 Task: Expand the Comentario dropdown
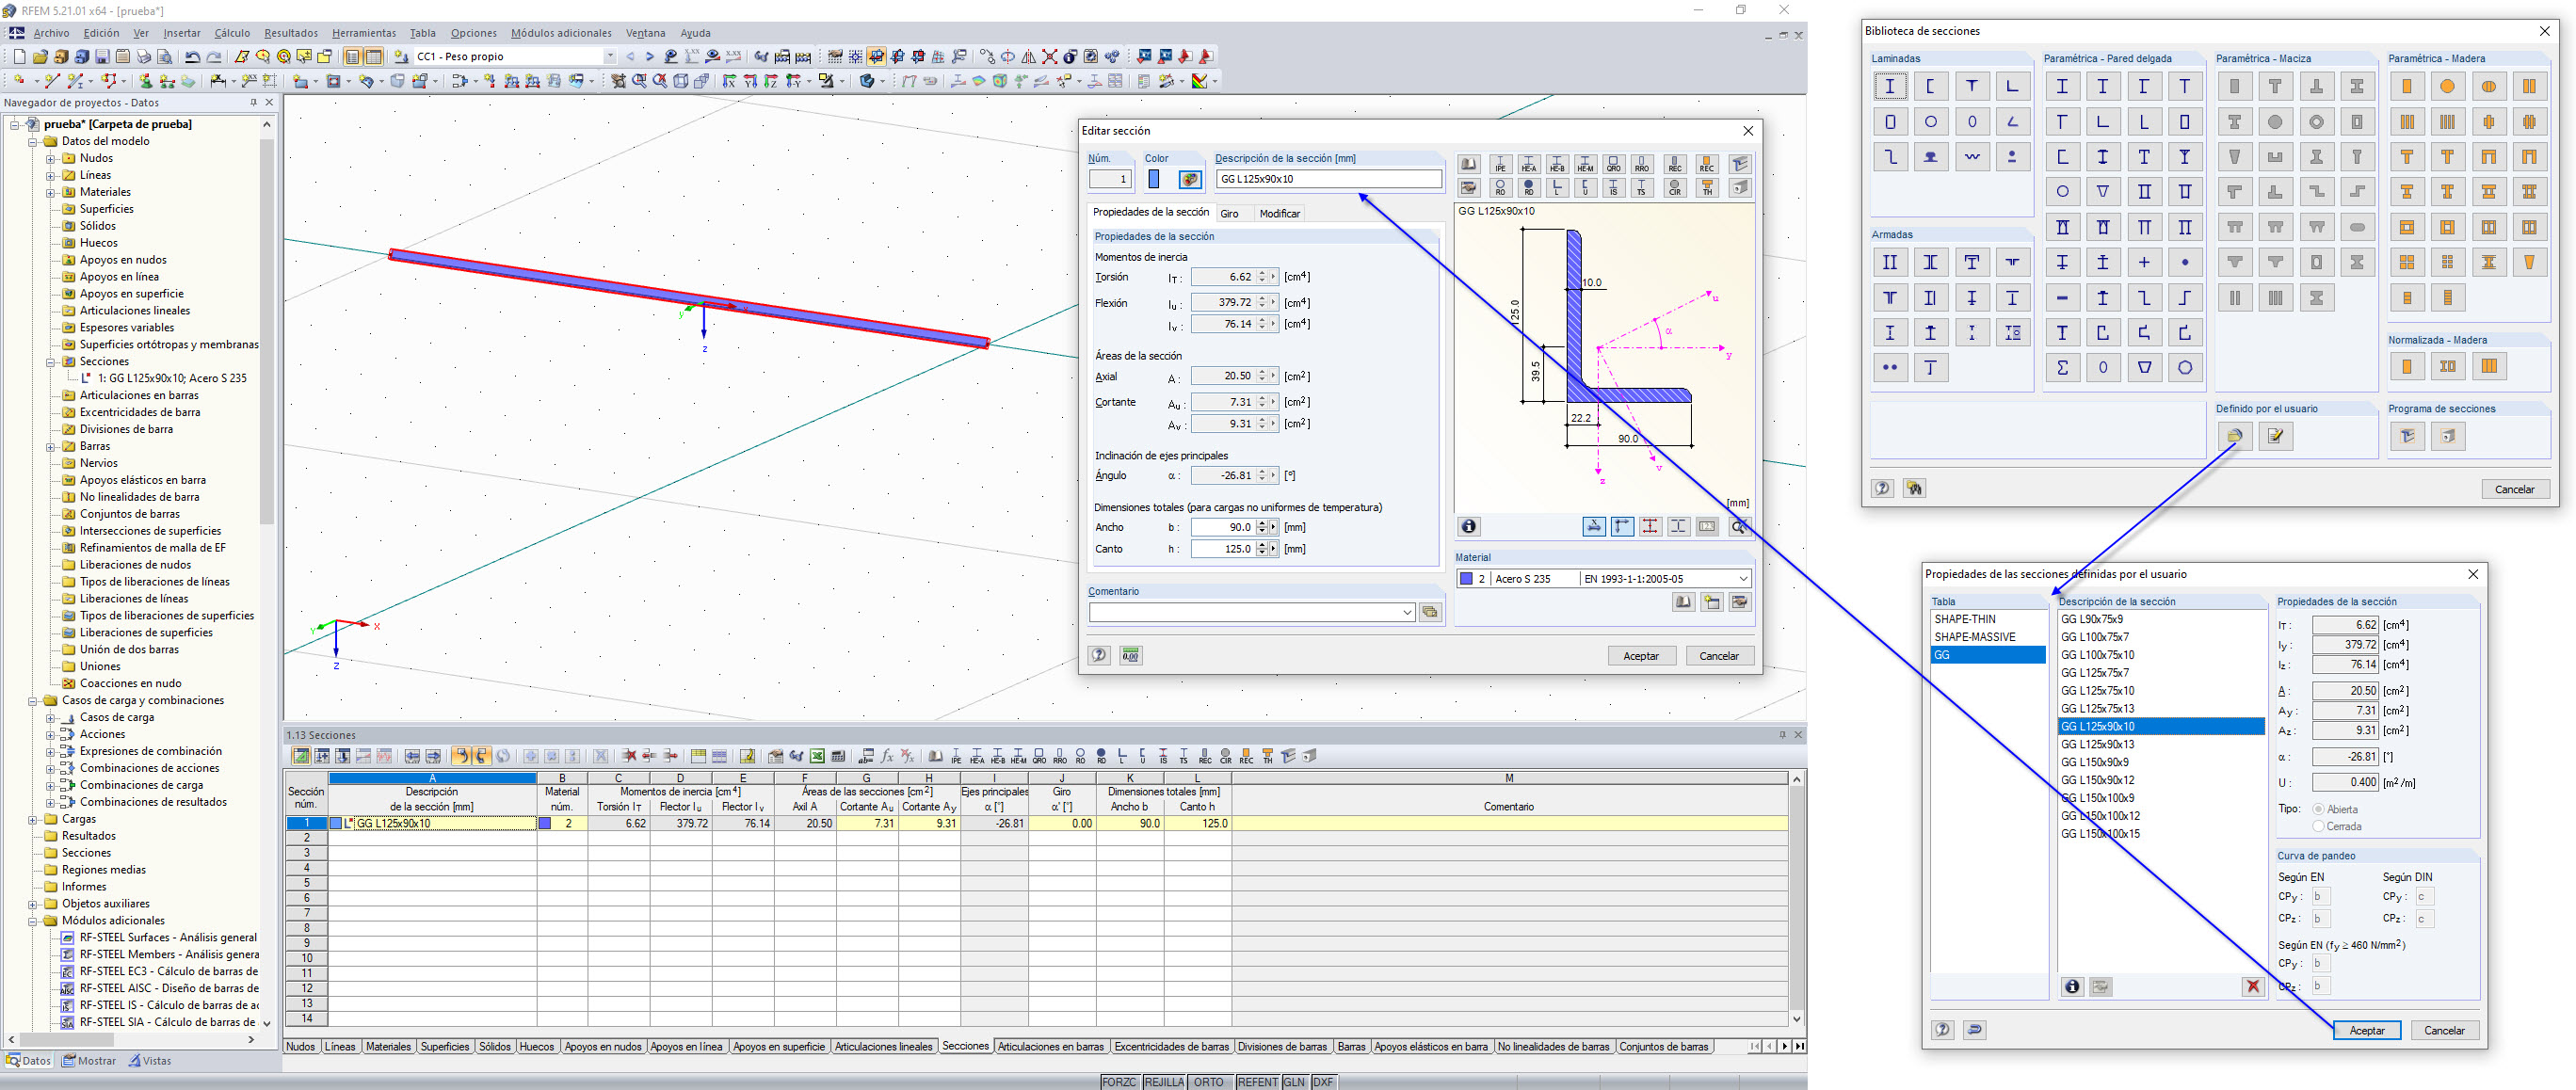tap(1406, 612)
